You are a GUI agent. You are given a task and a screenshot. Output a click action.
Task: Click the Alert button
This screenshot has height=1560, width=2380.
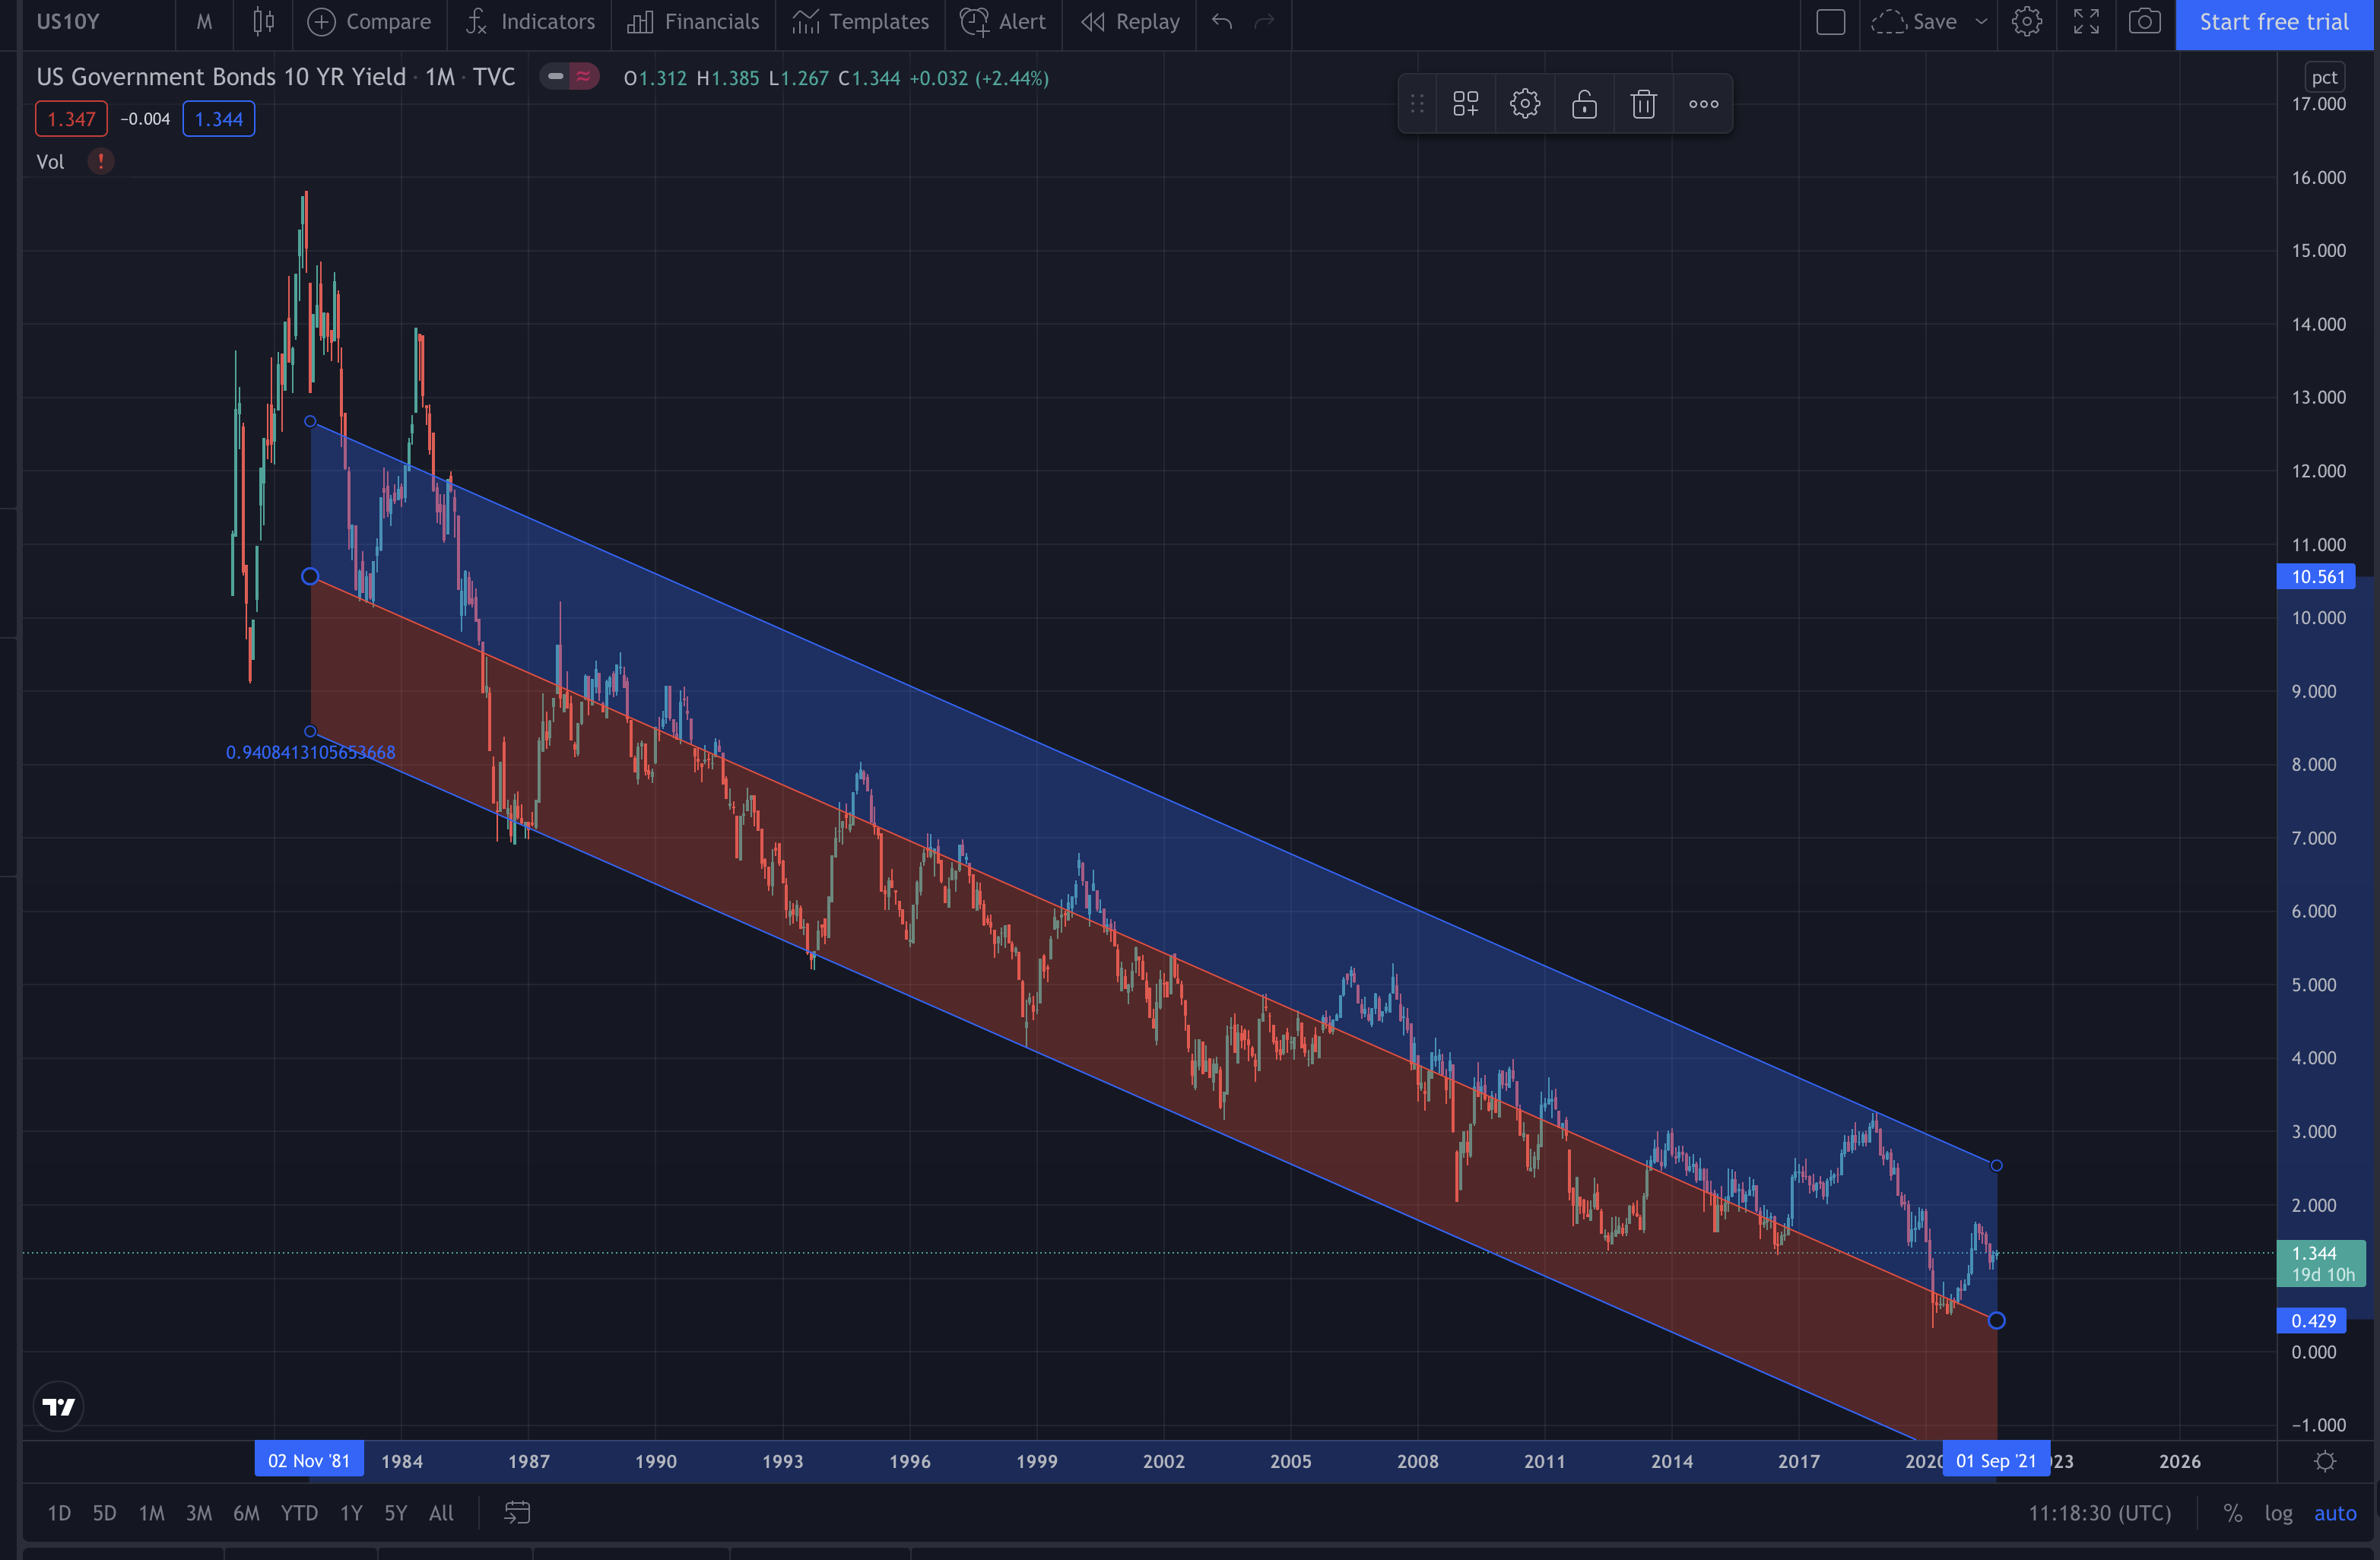click(1003, 22)
